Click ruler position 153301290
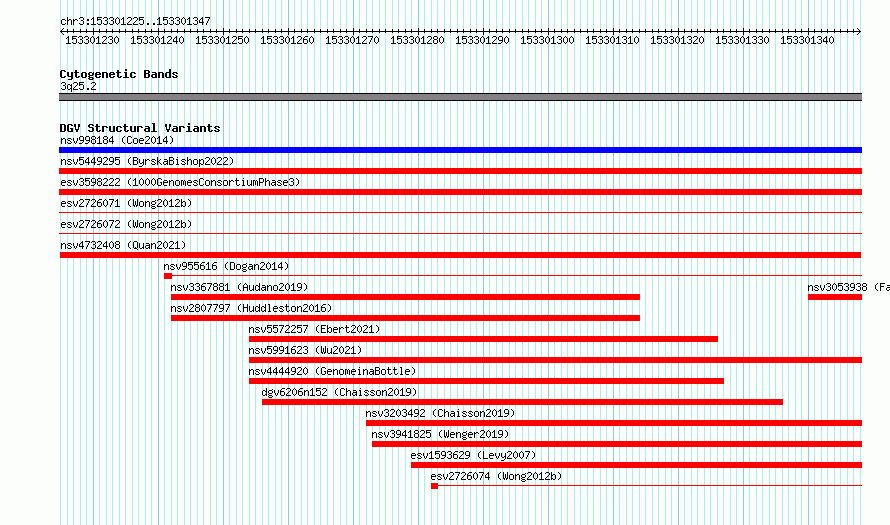 pyautogui.click(x=482, y=40)
